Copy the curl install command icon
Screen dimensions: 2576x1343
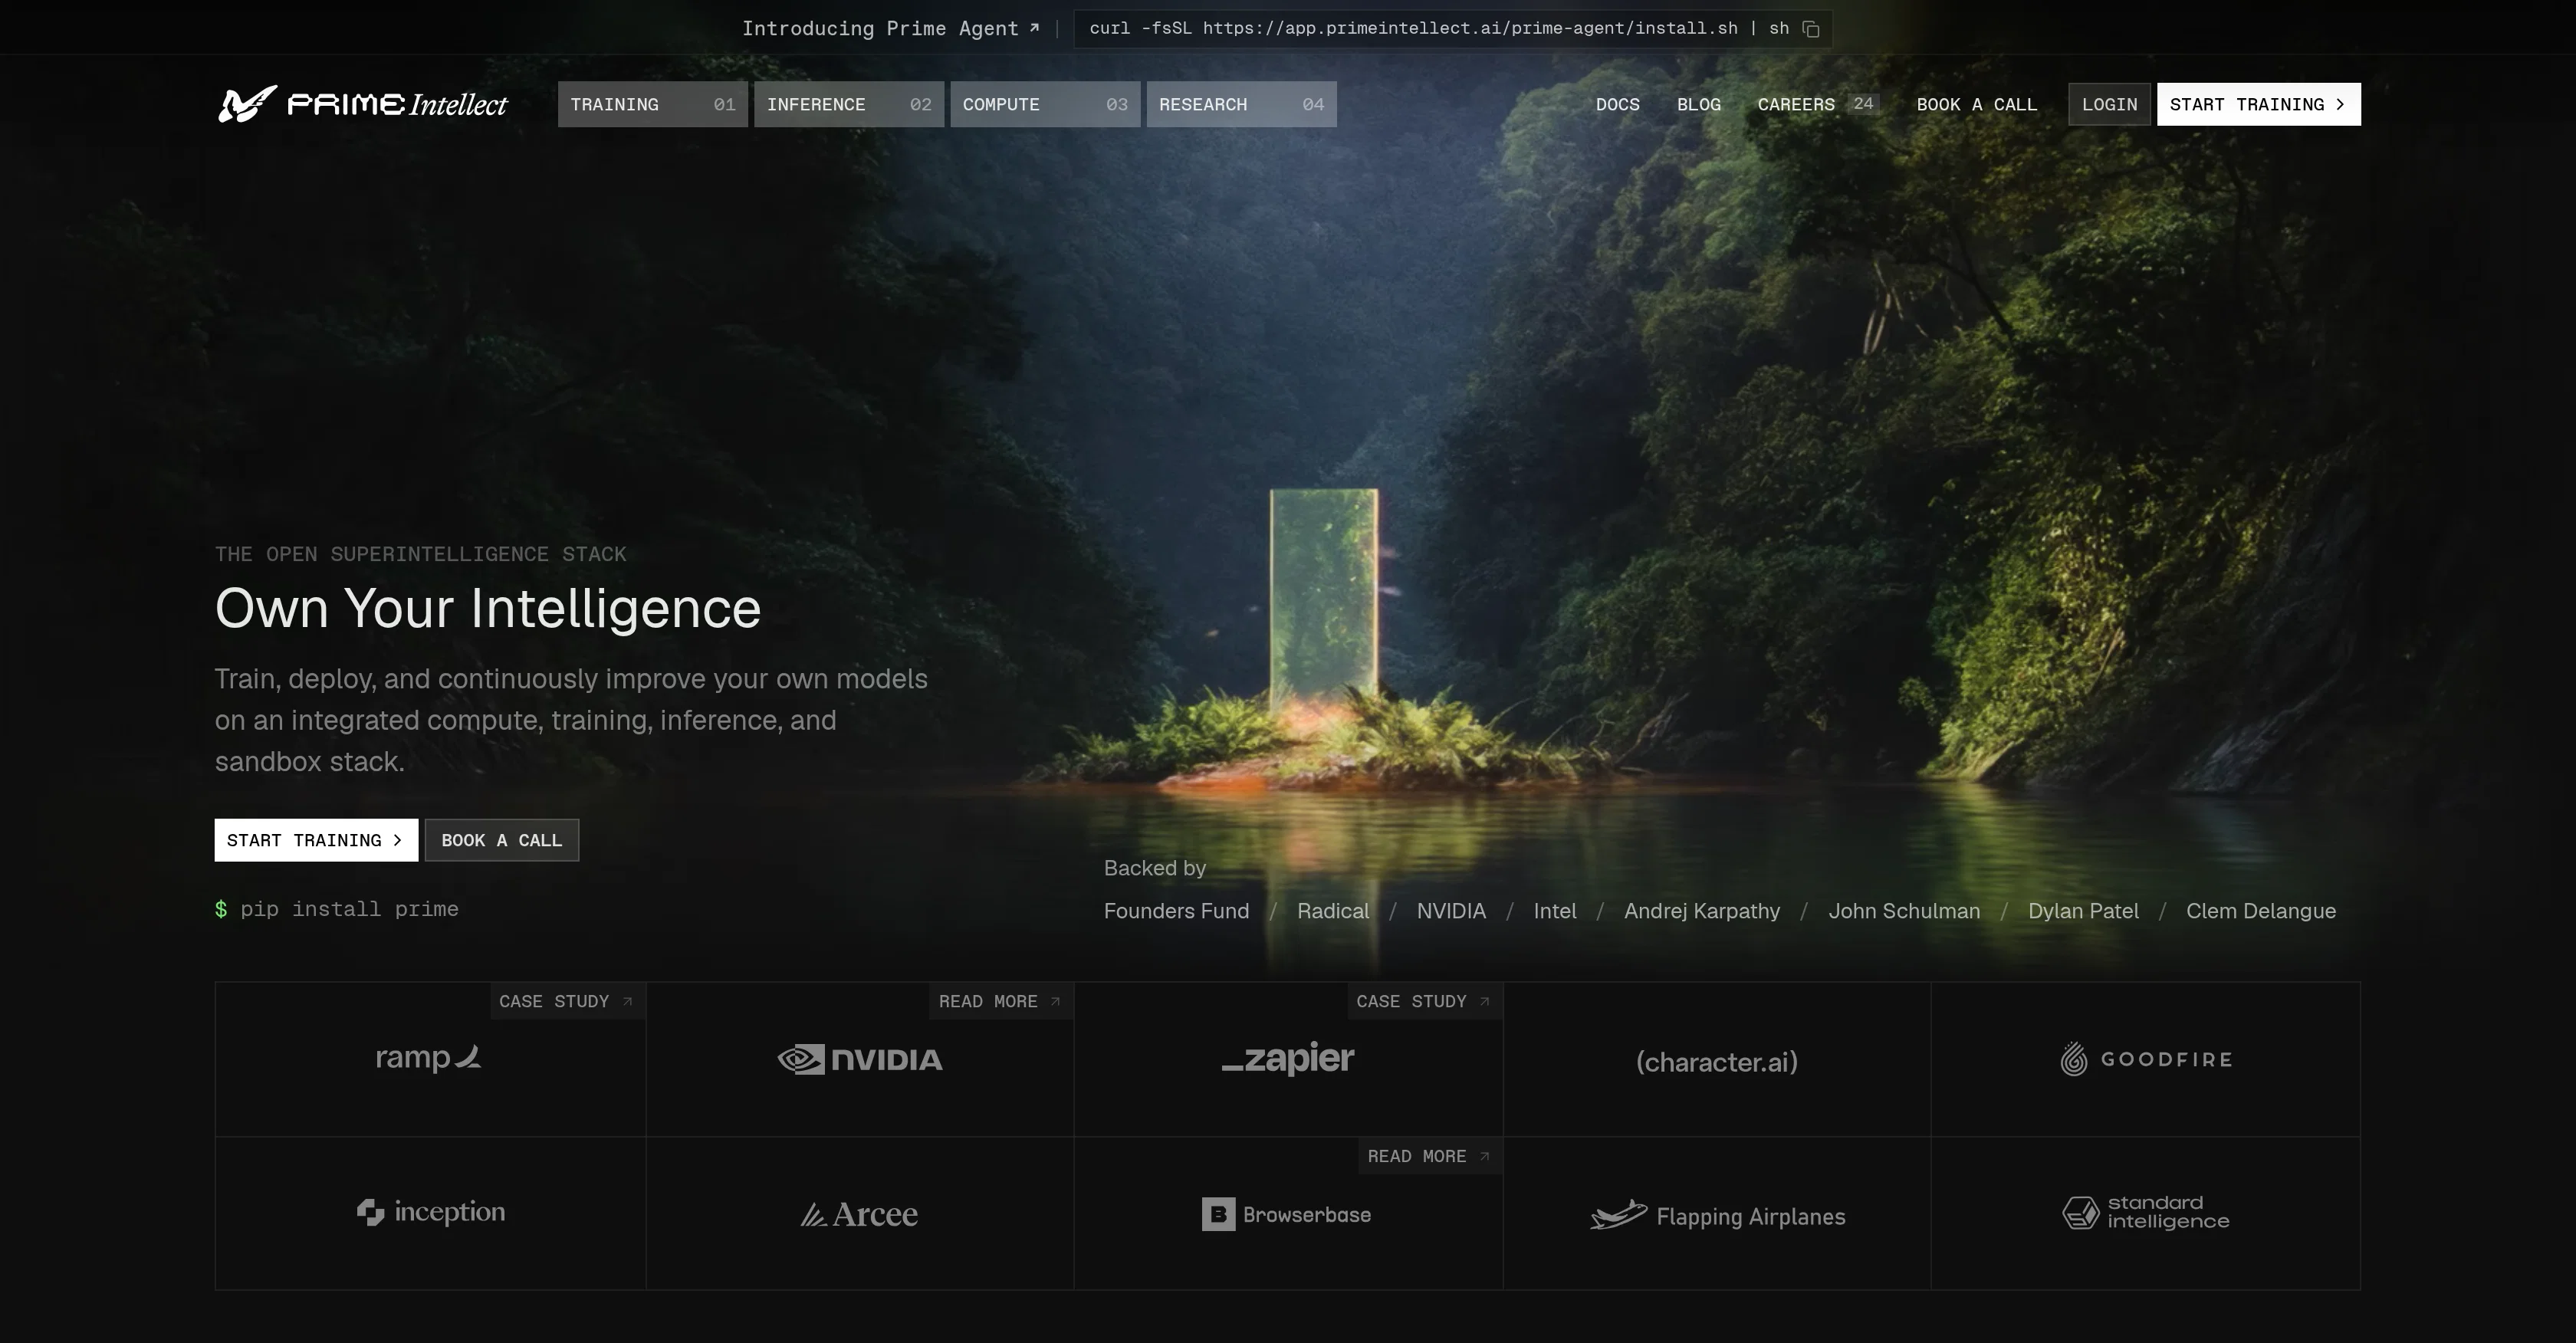click(1811, 29)
